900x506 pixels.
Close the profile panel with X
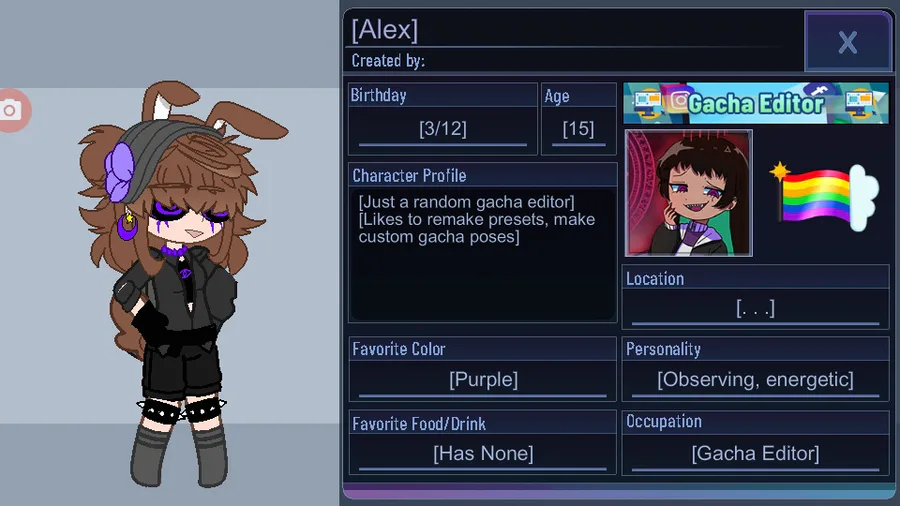tap(847, 42)
